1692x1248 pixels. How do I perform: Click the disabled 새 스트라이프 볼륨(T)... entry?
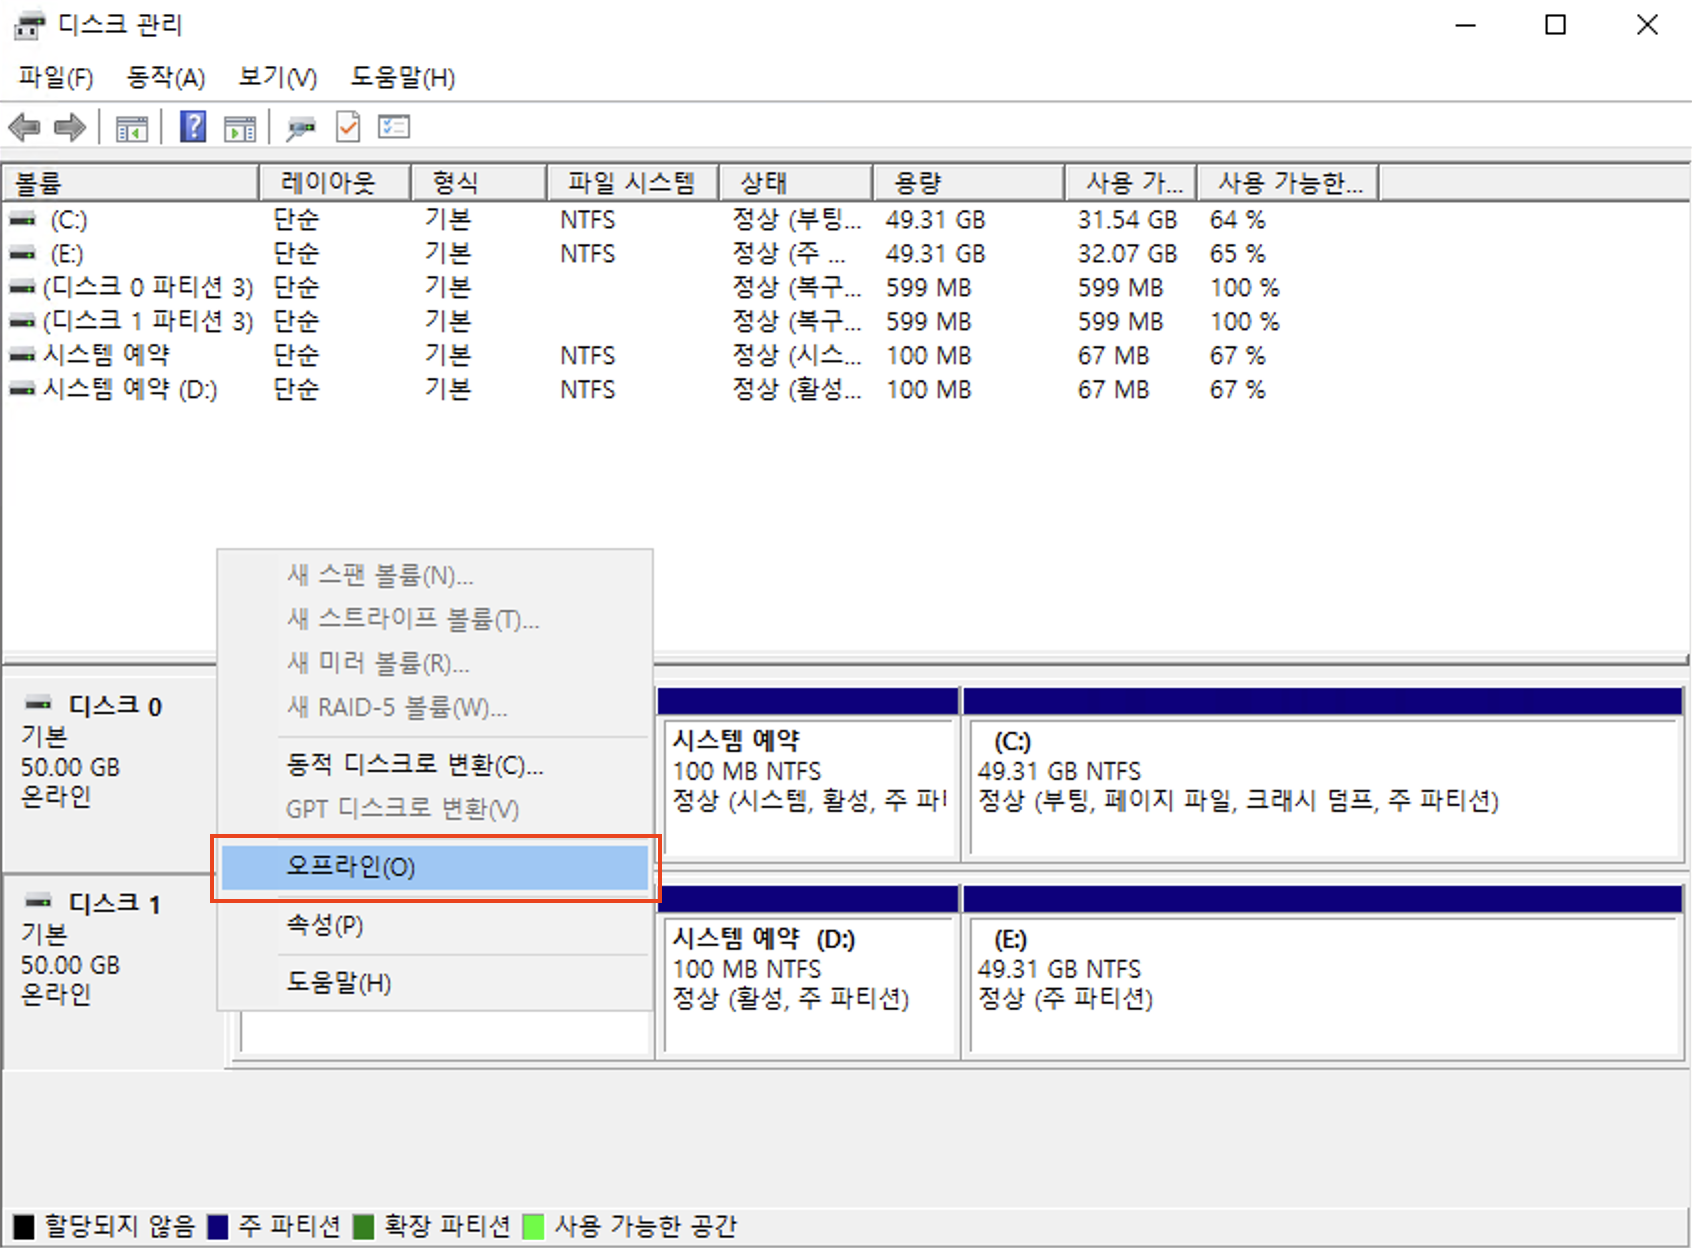coord(435,619)
